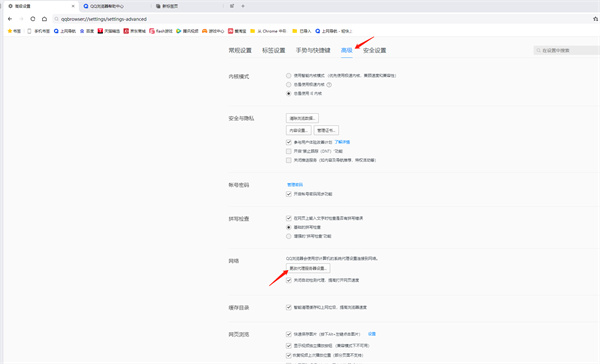
Task: Select the 高级 settings tab
Action: pyautogui.click(x=346, y=50)
